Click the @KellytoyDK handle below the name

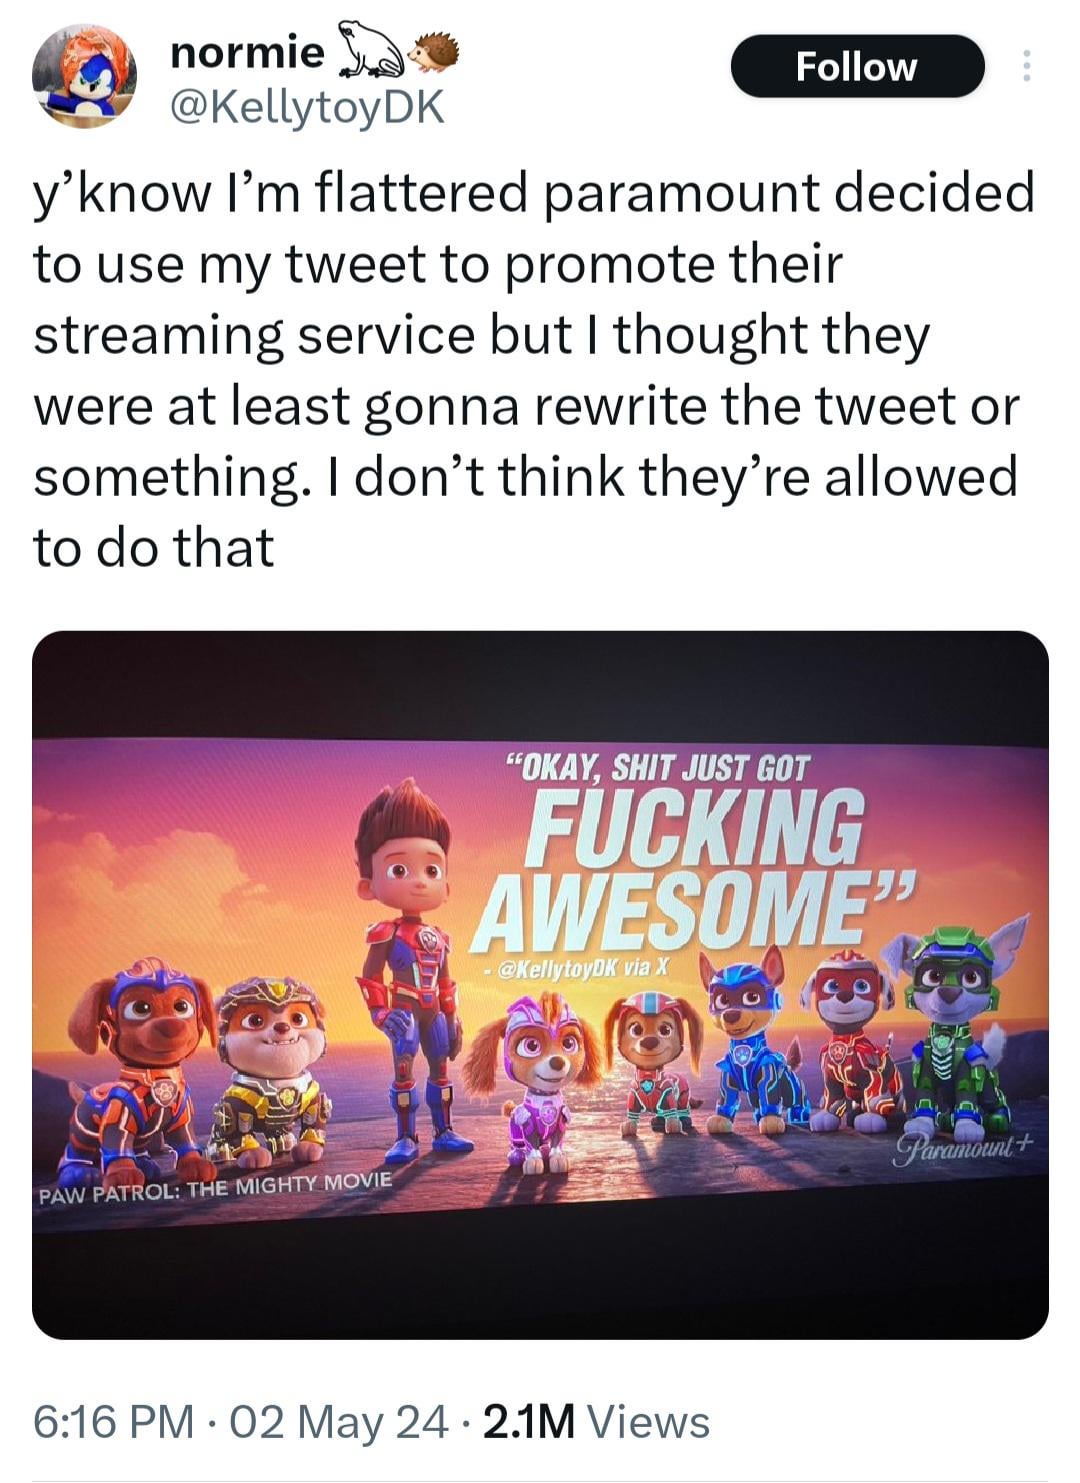[x=308, y=108]
